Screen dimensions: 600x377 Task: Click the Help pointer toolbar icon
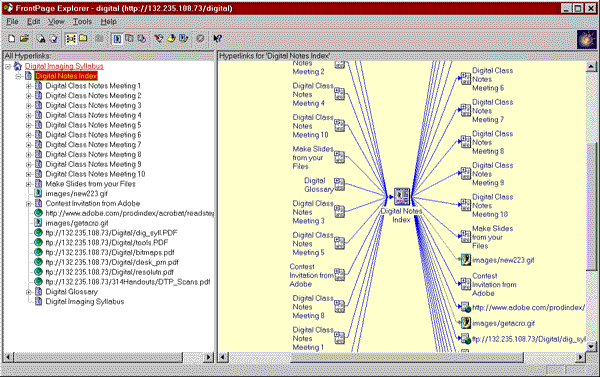pyautogui.click(x=217, y=39)
